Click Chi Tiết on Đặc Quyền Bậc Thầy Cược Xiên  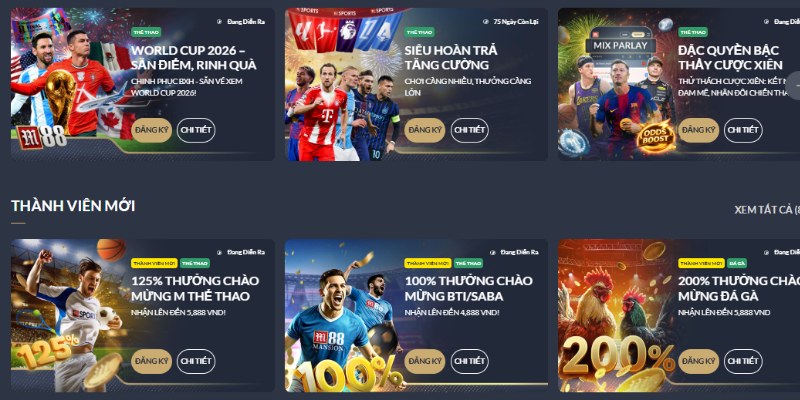[743, 130]
